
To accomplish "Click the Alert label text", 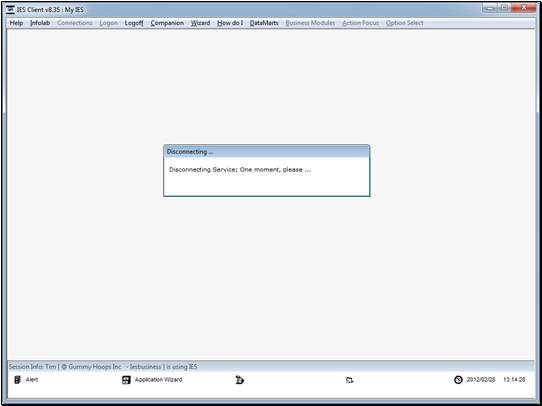I will [32, 380].
